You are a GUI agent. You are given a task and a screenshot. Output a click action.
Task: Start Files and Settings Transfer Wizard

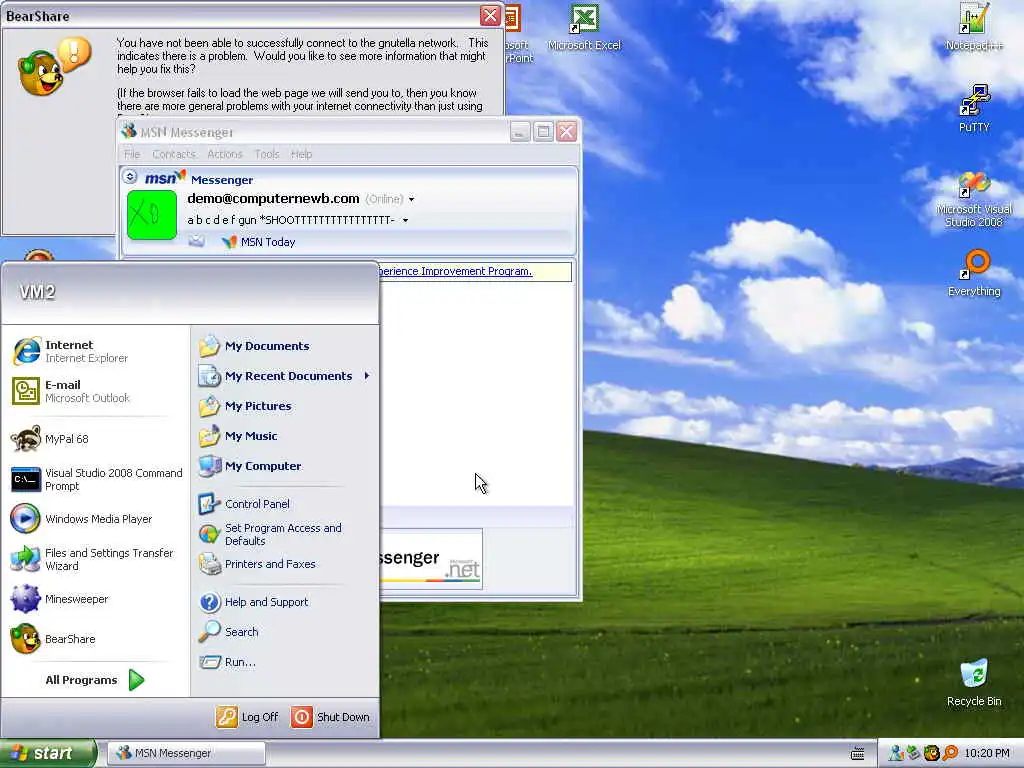pyautogui.click(x=95, y=559)
